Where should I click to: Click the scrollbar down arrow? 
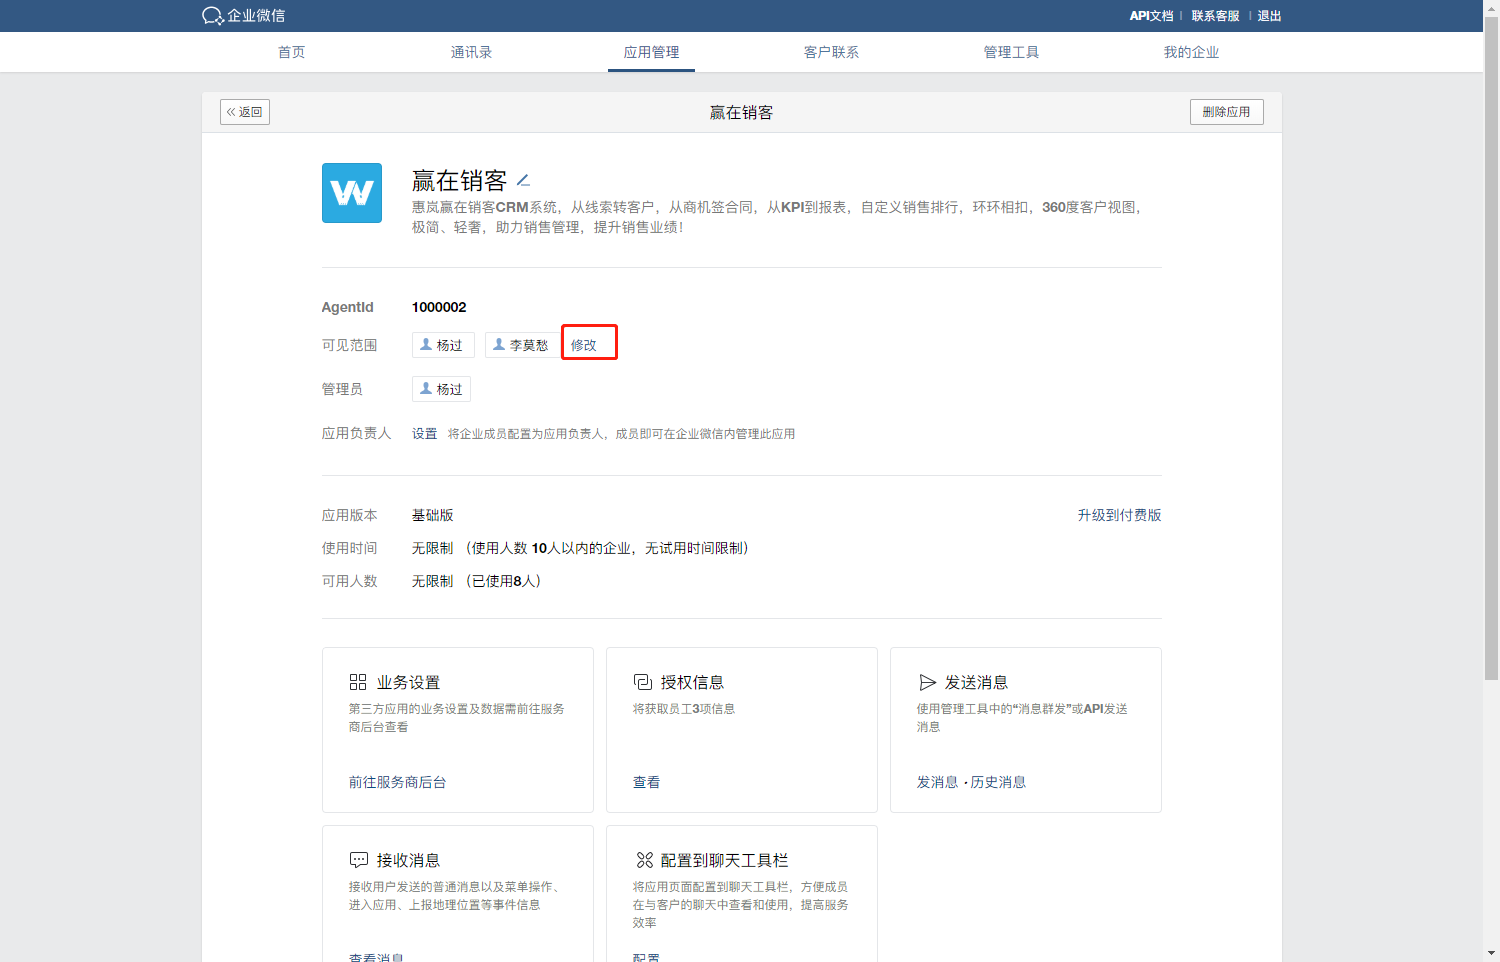(x=1491, y=953)
